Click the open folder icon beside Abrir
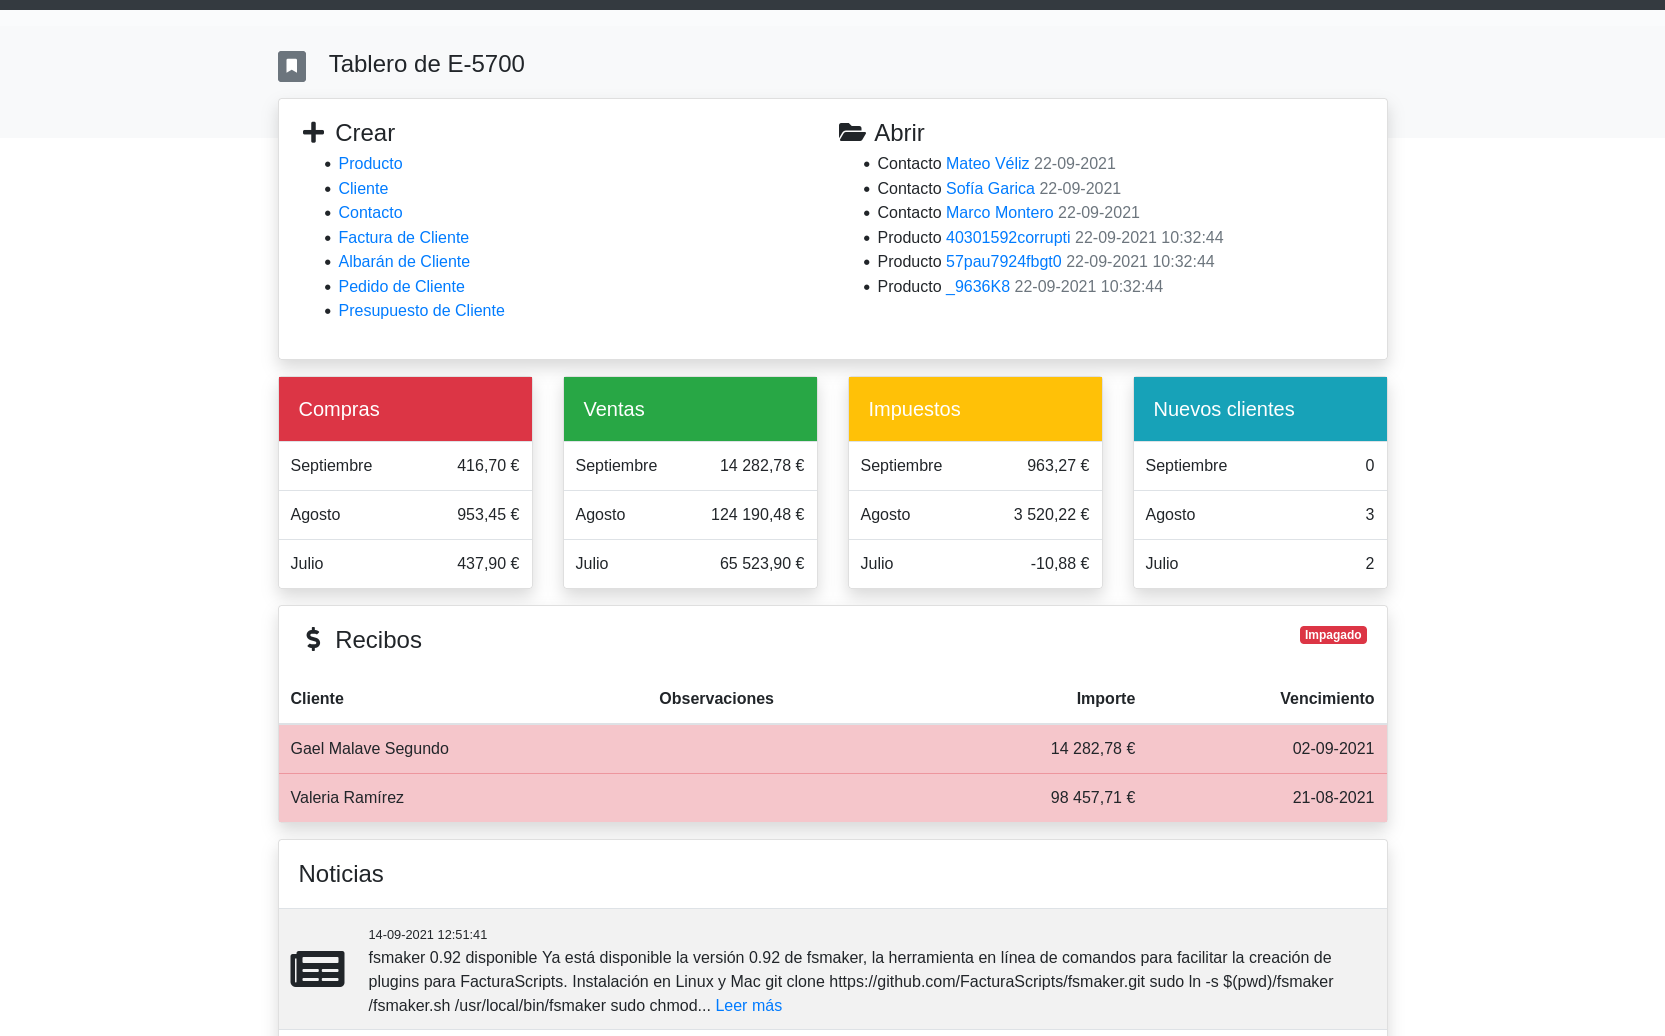The image size is (1665, 1036). click(x=852, y=132)
